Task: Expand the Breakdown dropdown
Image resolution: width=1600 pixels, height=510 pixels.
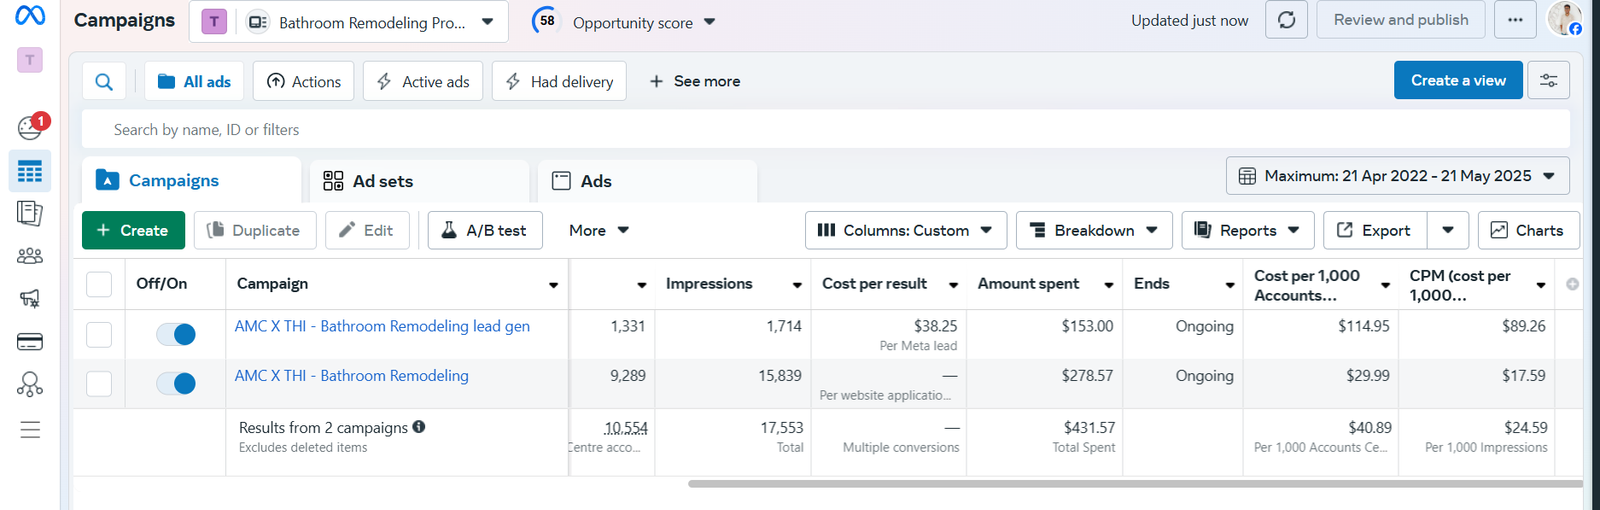Action: point(1094,230)
